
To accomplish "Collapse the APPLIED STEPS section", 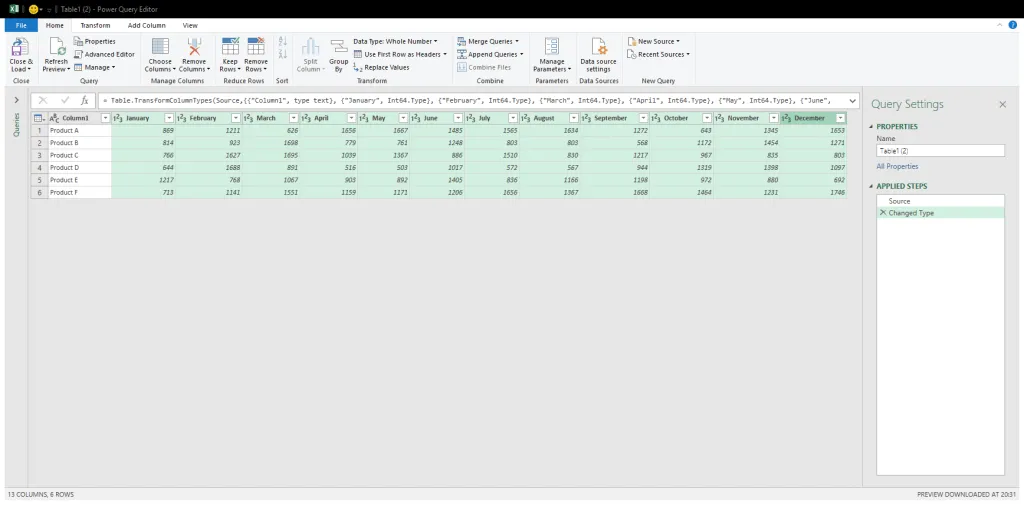I will tap(871, 186).
